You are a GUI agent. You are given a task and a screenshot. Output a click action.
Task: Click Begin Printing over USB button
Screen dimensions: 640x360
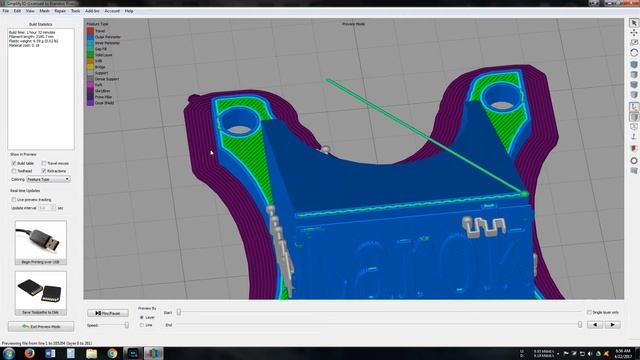[41, 243]
